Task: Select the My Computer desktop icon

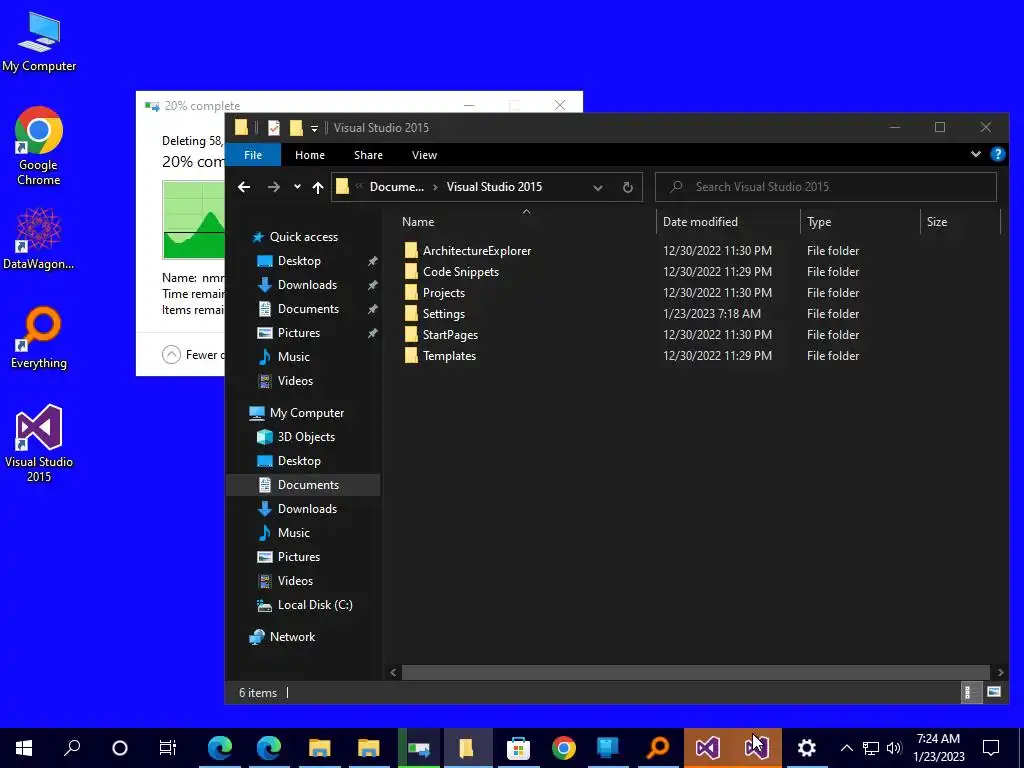Action: tap(39, 42)
